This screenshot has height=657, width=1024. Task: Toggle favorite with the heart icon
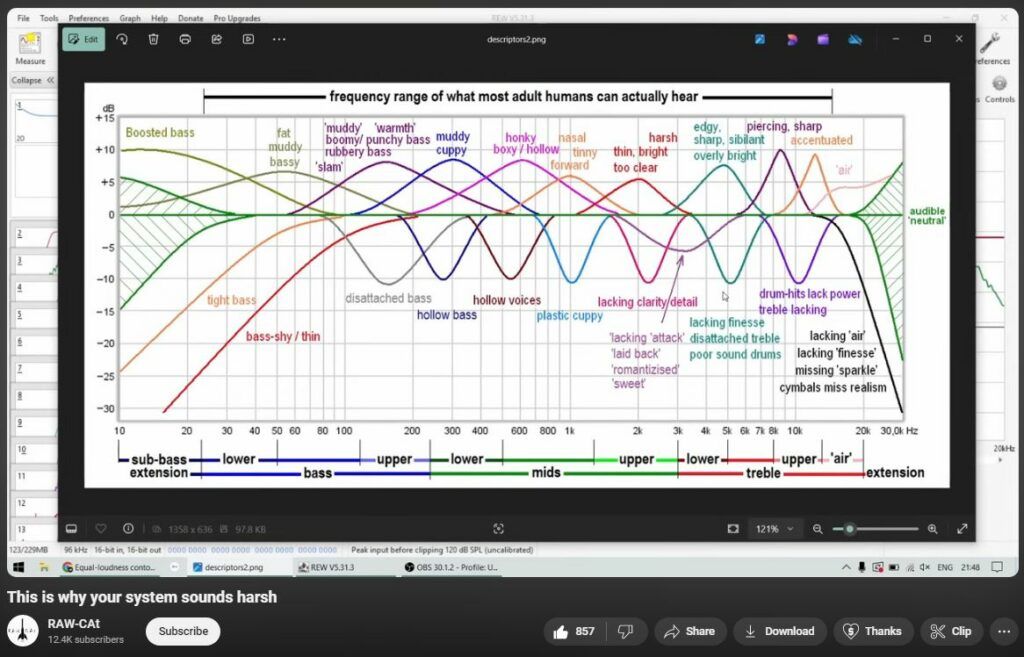[100, 528]
